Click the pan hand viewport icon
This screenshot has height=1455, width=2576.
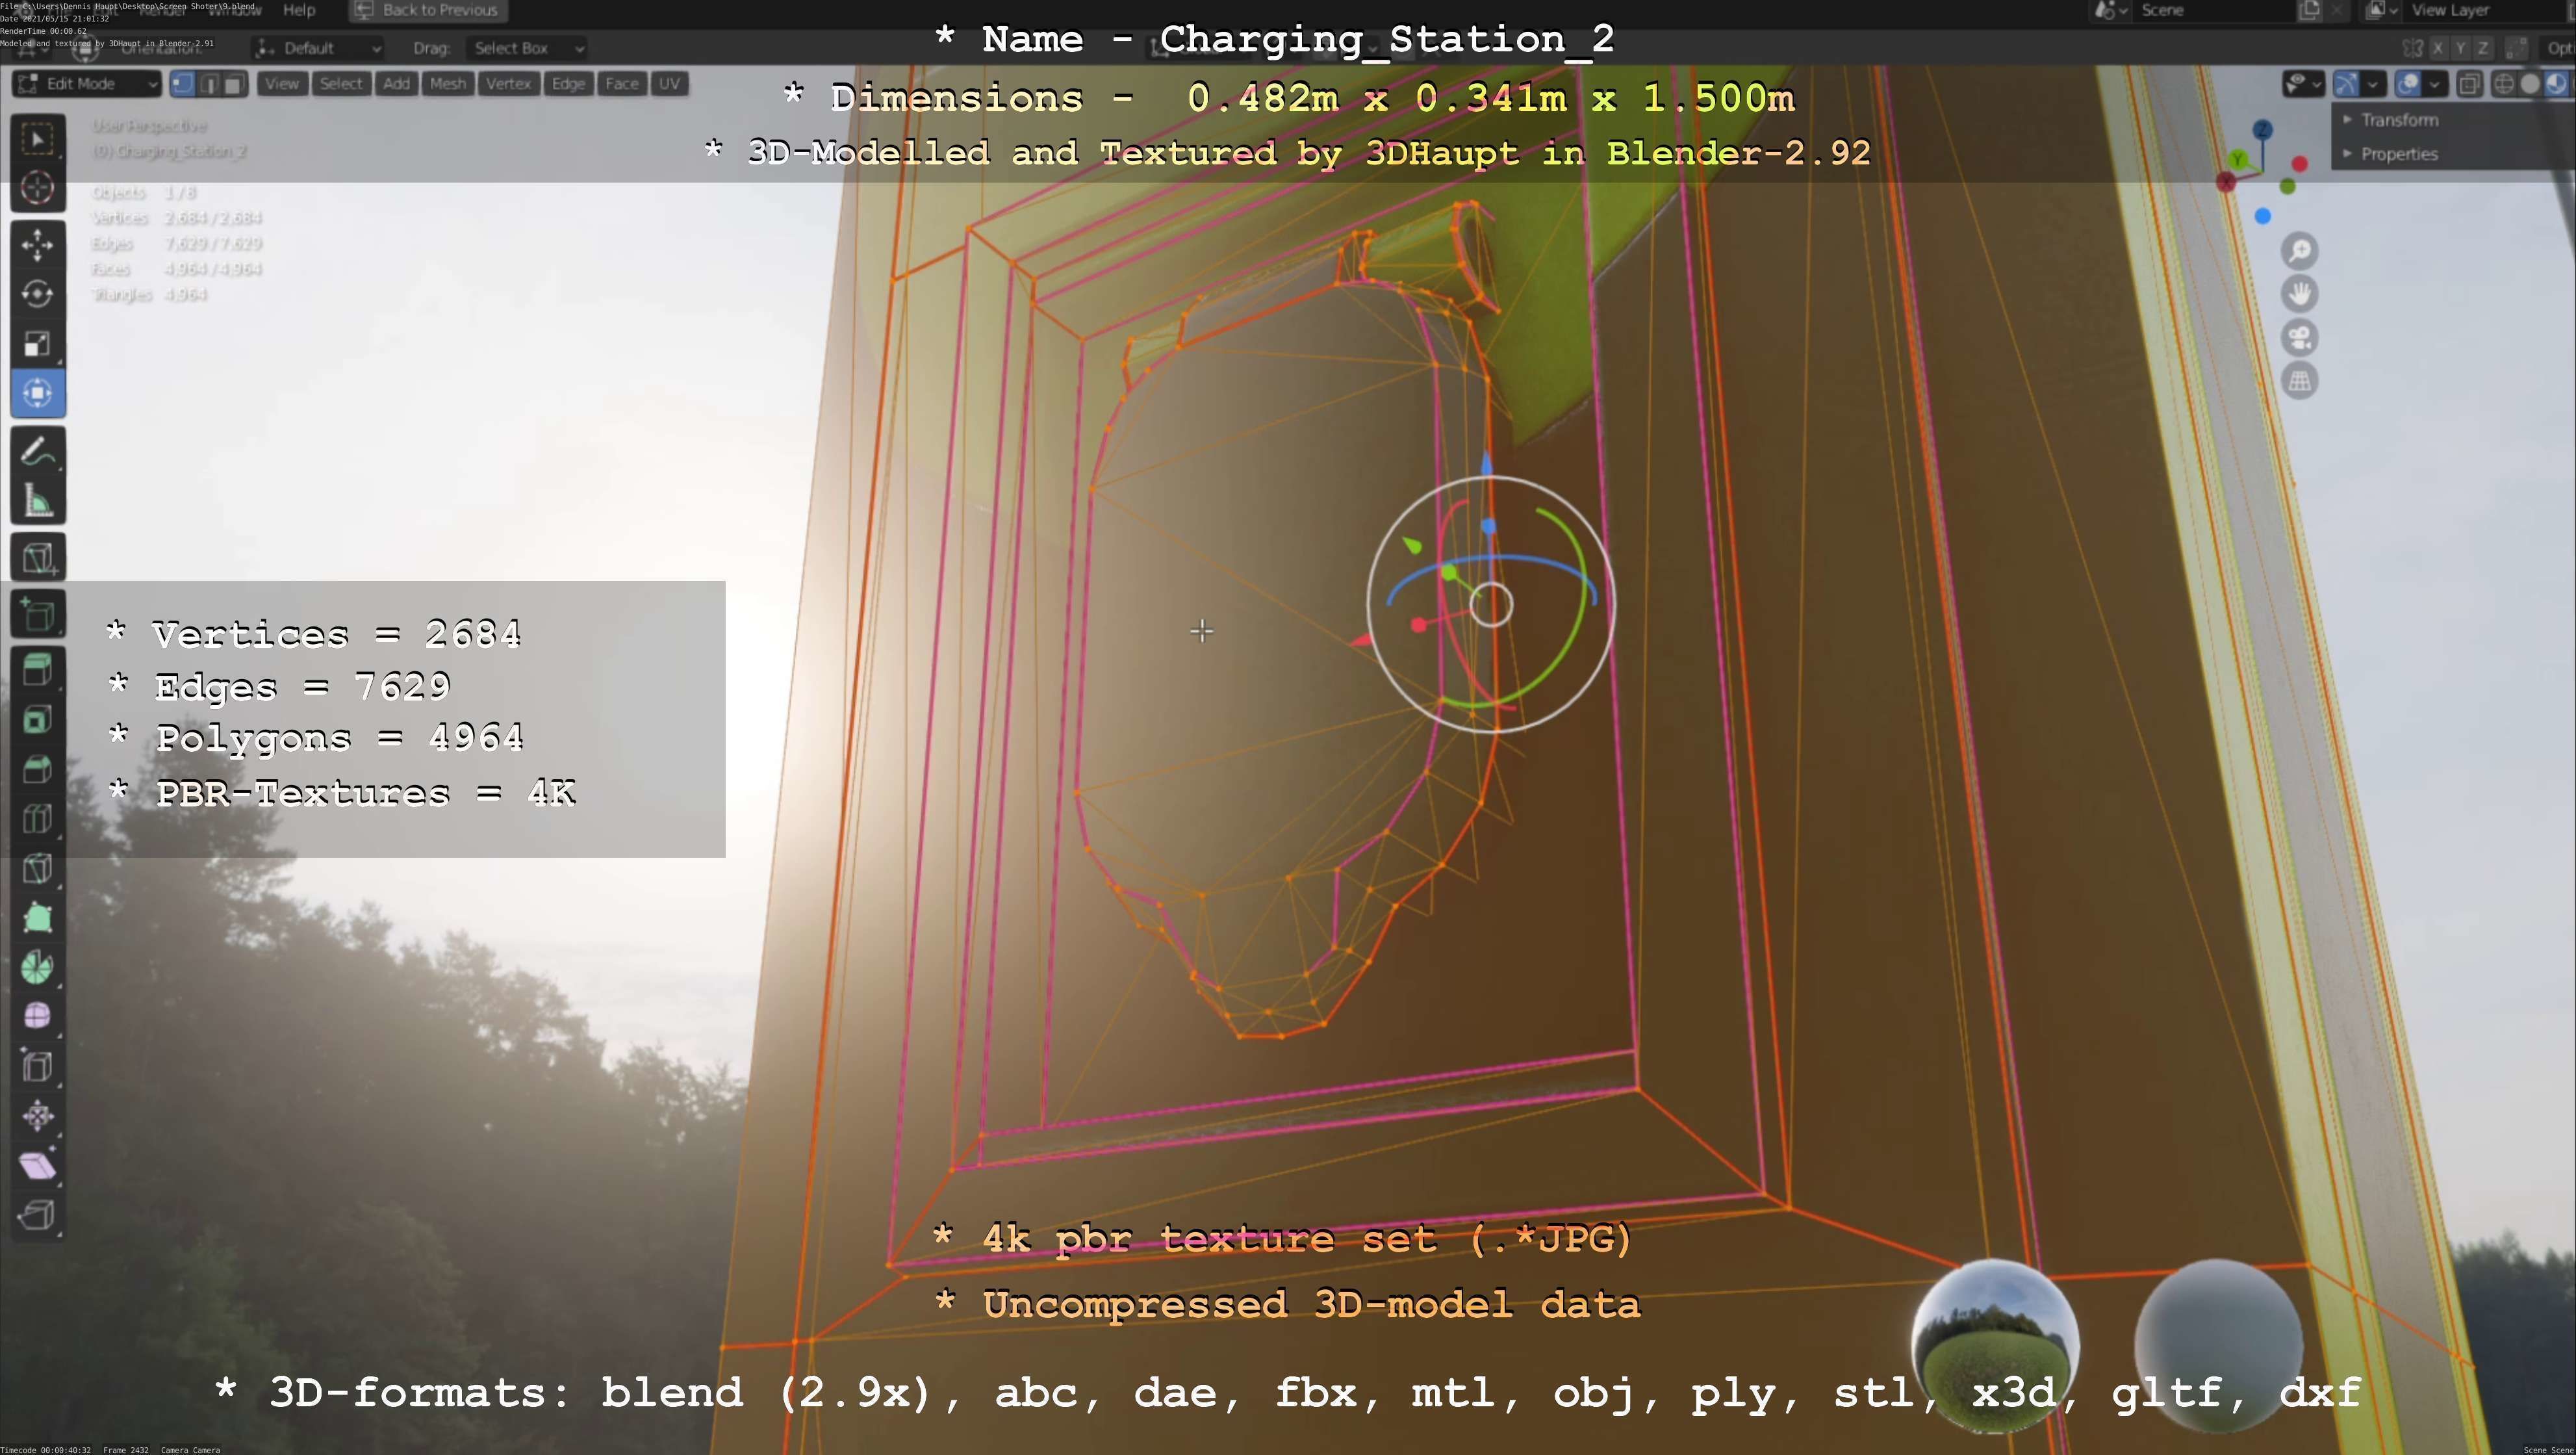2299,294
